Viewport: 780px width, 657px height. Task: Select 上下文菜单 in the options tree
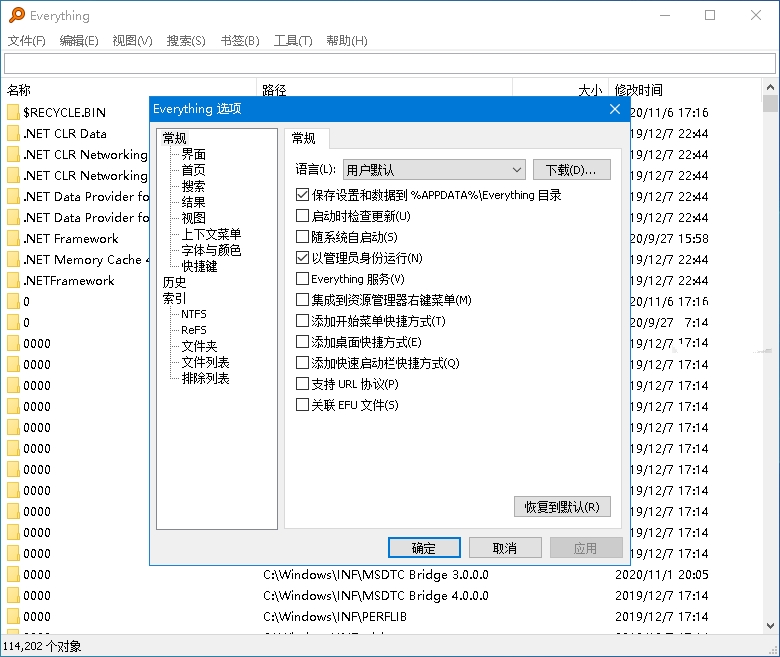211,234
